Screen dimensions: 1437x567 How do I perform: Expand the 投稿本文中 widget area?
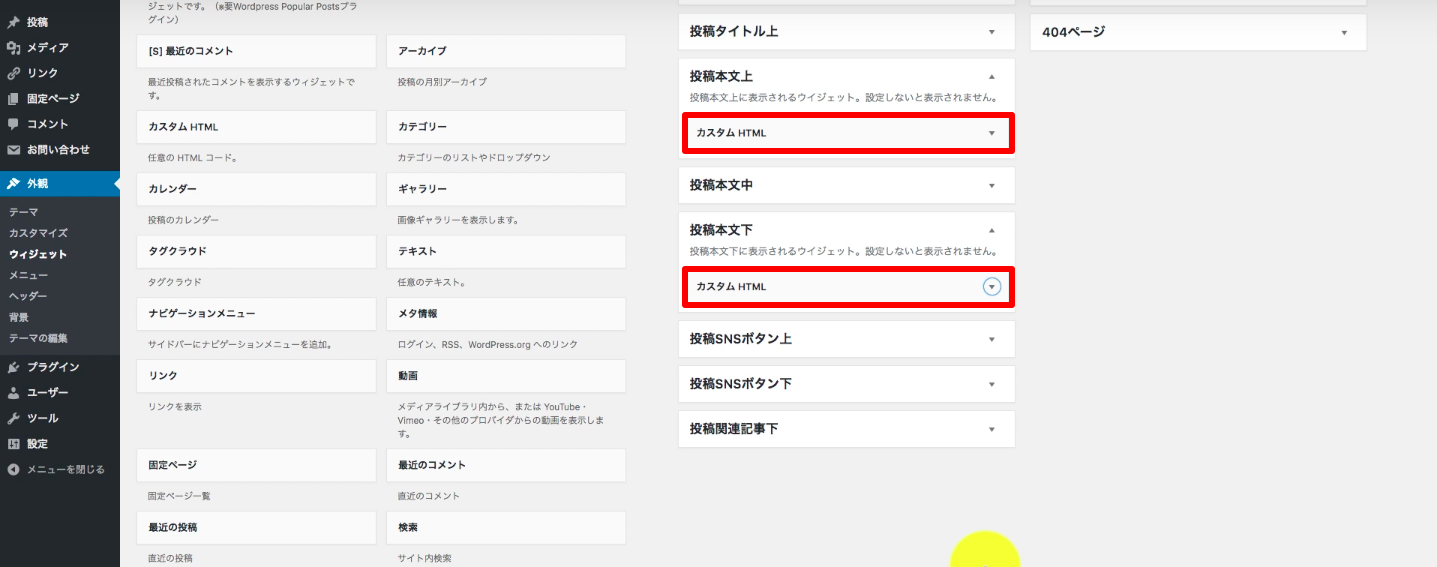pyautogui.click(x=991, y=185)
